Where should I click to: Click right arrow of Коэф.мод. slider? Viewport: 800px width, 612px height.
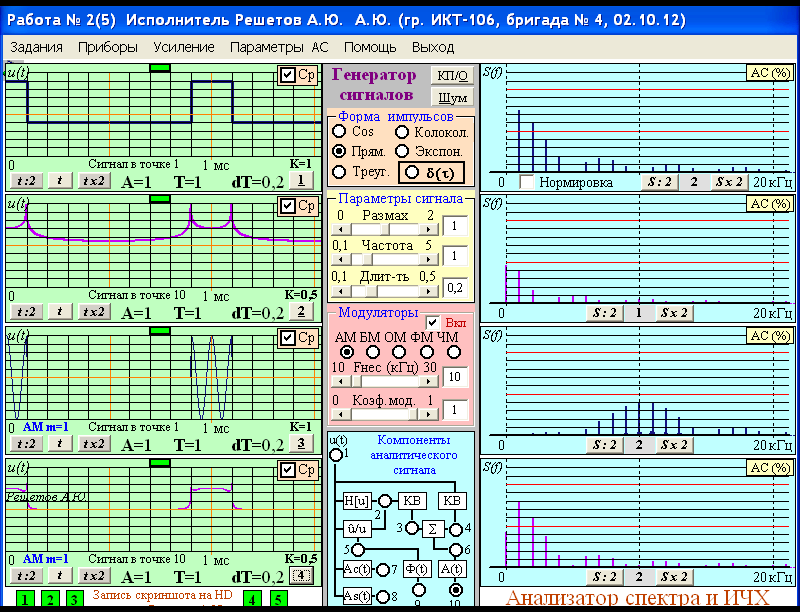tap(431, 414)
